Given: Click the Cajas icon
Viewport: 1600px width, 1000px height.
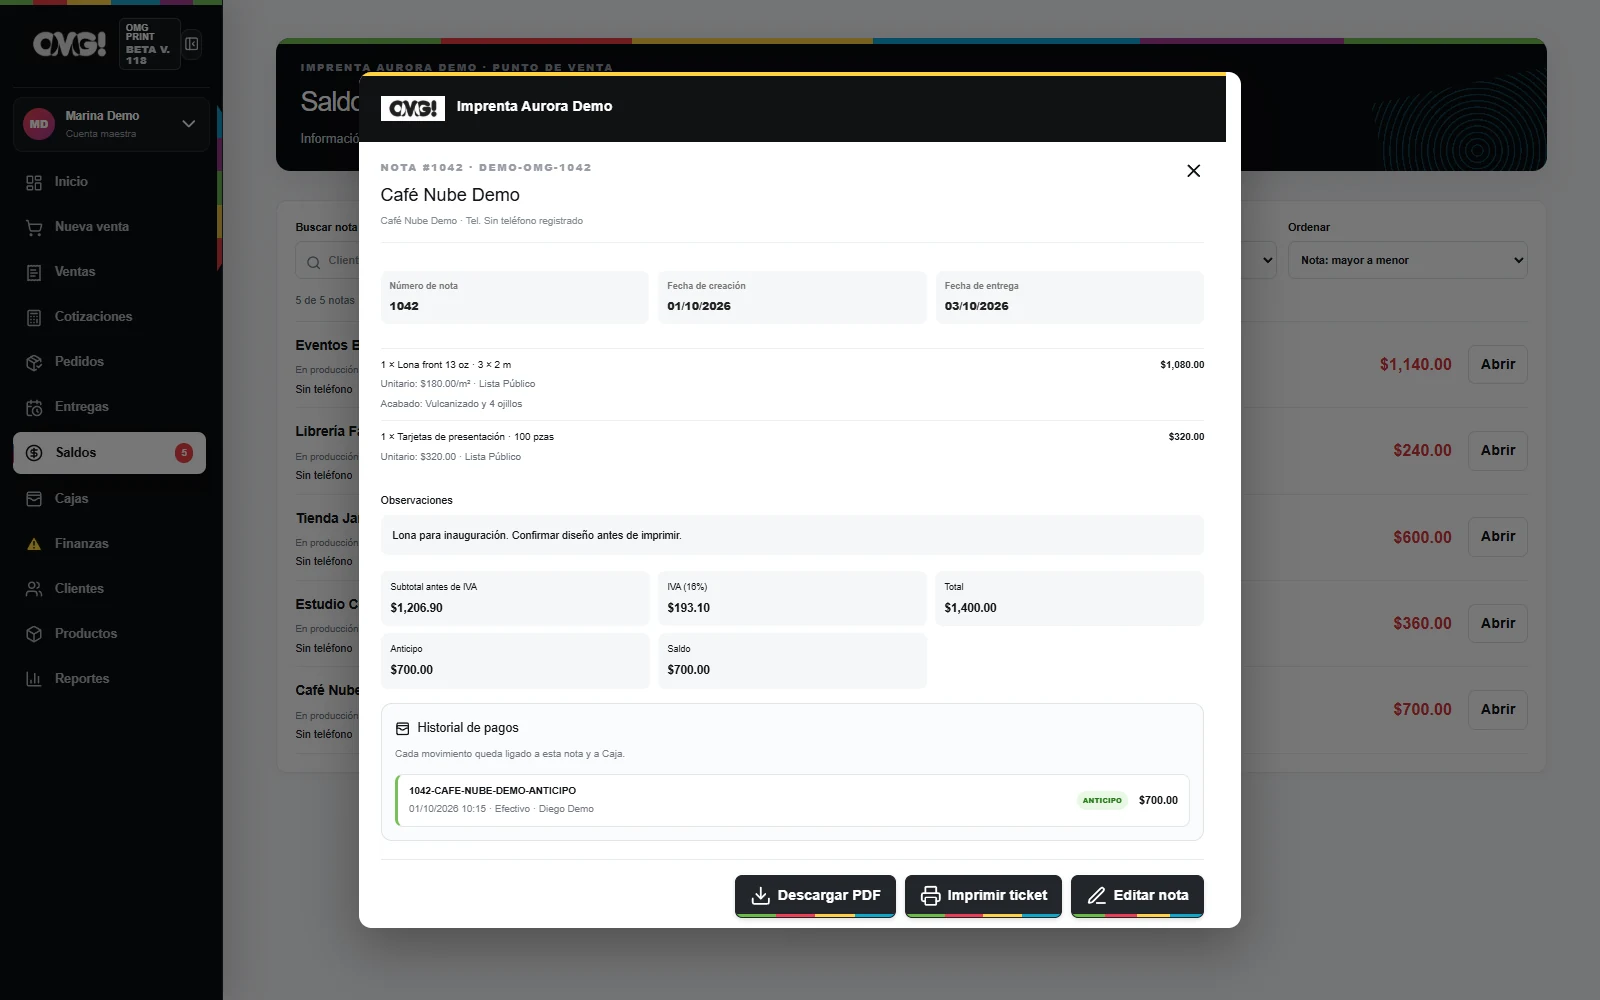Looking at the screenshot, I should (x=34, y=498).
